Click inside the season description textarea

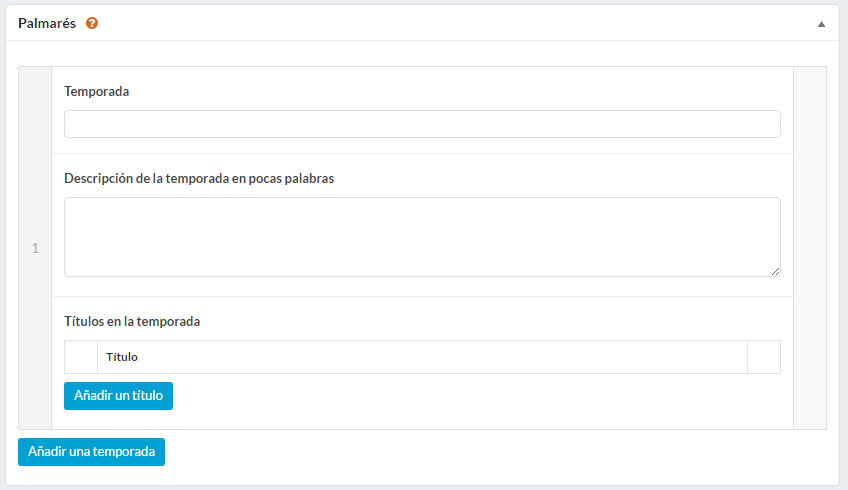[x=422, y=237]
